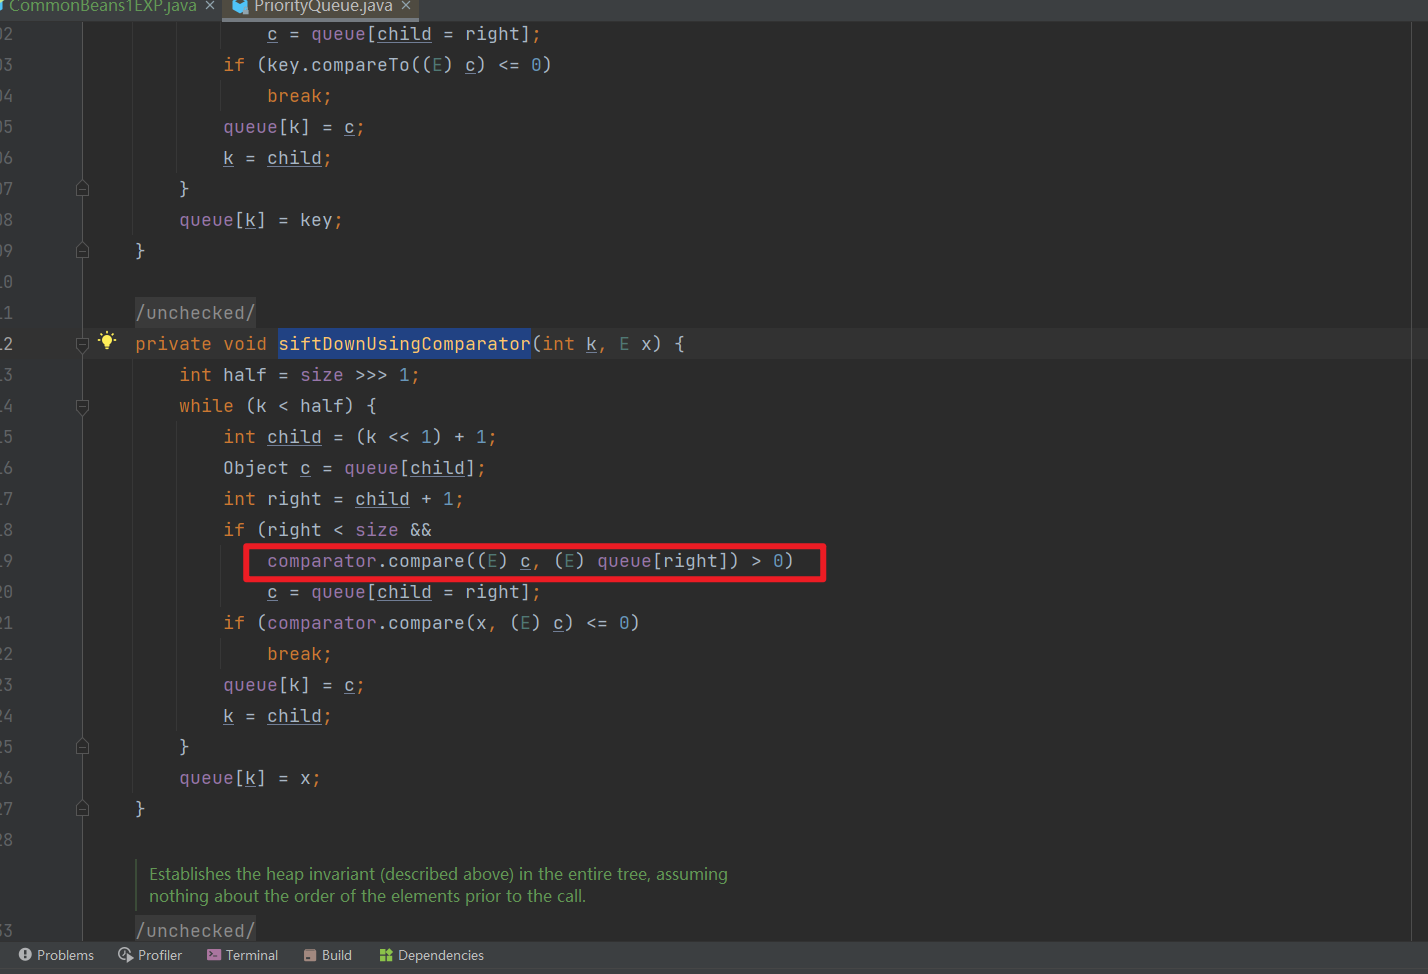Click the 'E x' parameter in method signature
1428x974 pixels.
click(x=635, y=344)
